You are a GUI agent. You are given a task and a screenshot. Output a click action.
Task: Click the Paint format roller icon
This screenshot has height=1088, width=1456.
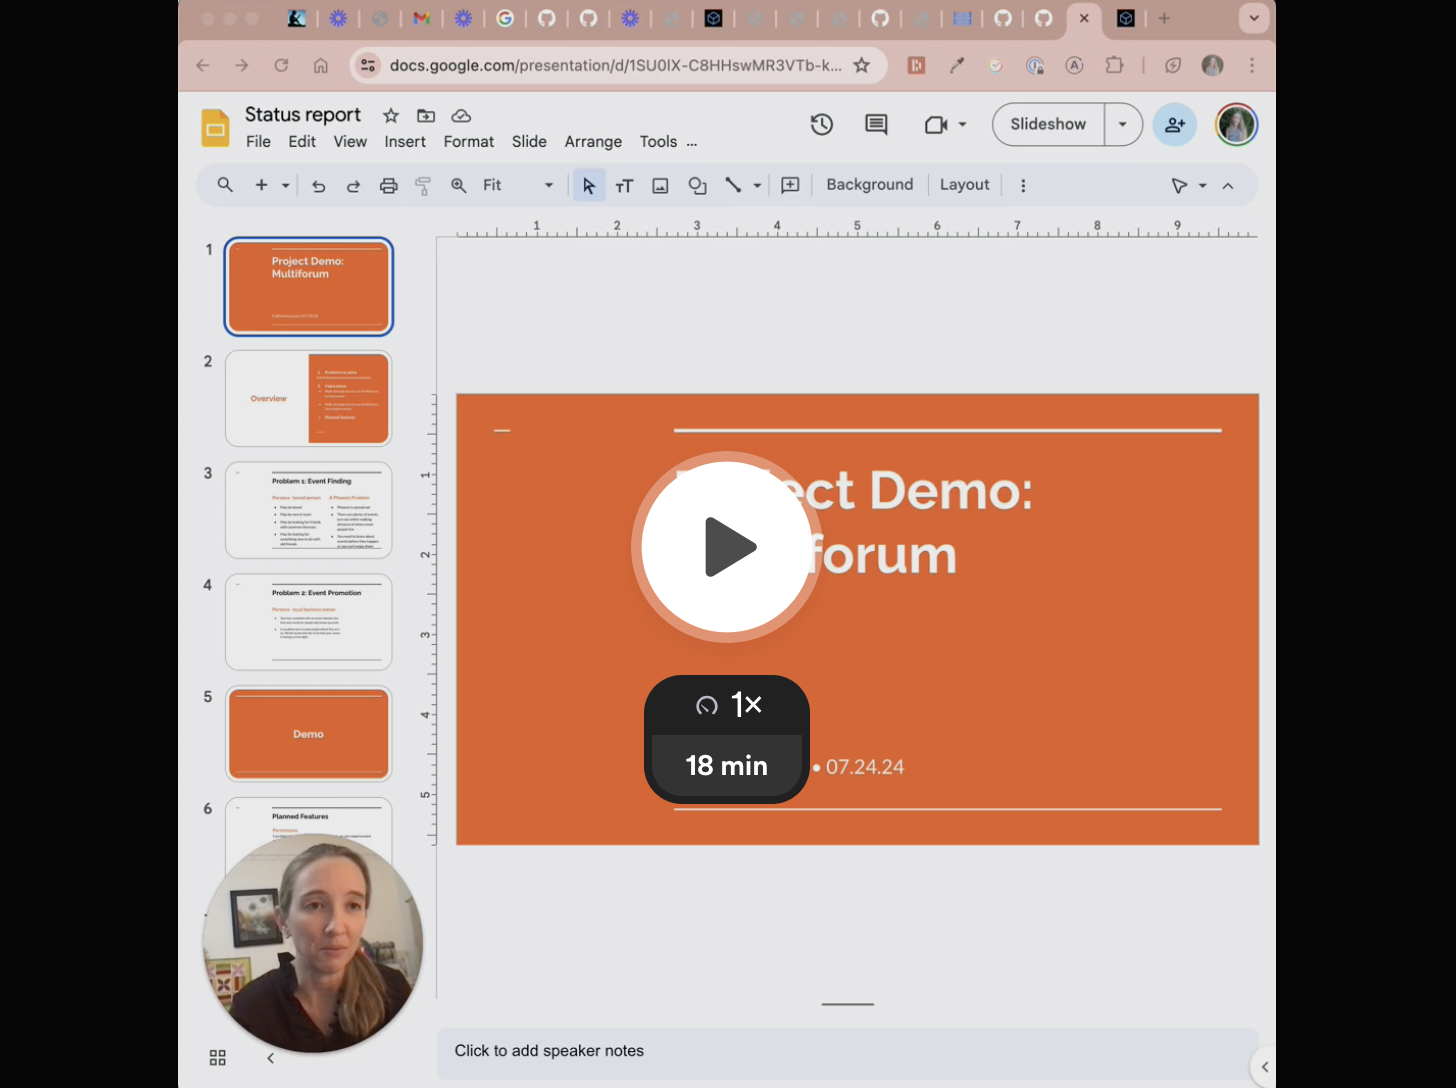tap(423, 185)
